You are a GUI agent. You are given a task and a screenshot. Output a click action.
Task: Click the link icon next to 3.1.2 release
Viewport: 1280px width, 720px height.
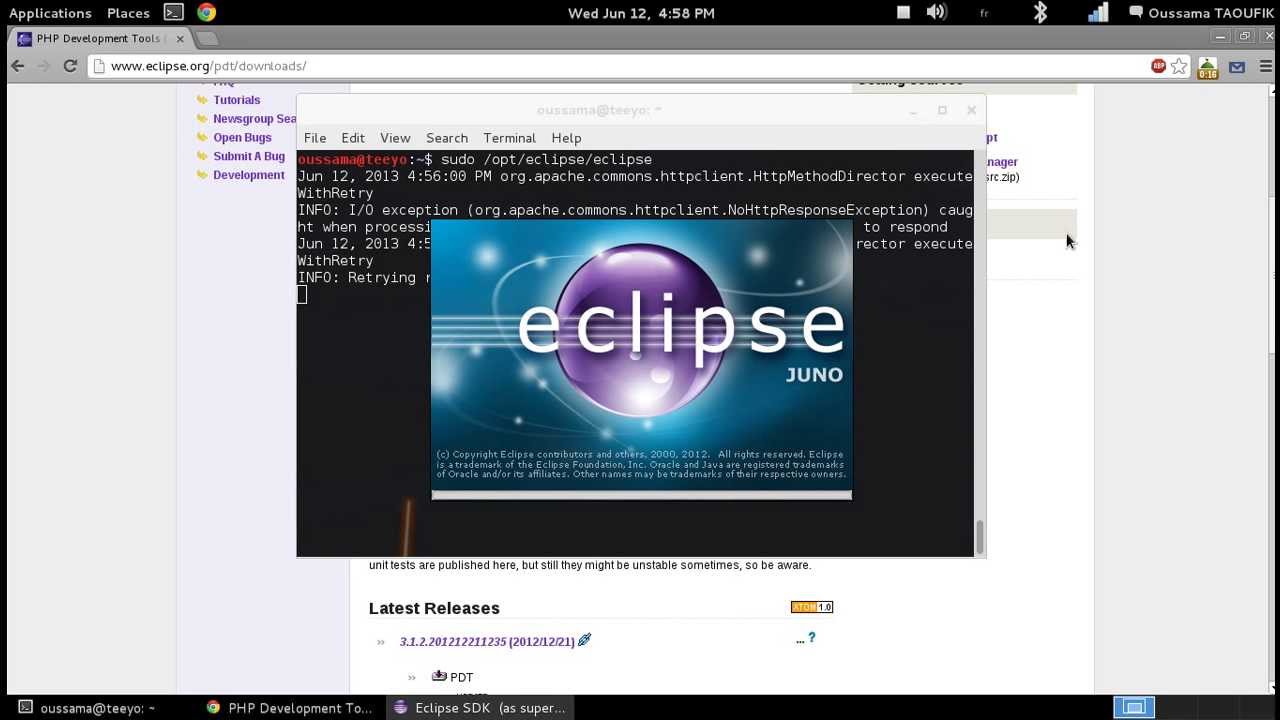(585, 640)
